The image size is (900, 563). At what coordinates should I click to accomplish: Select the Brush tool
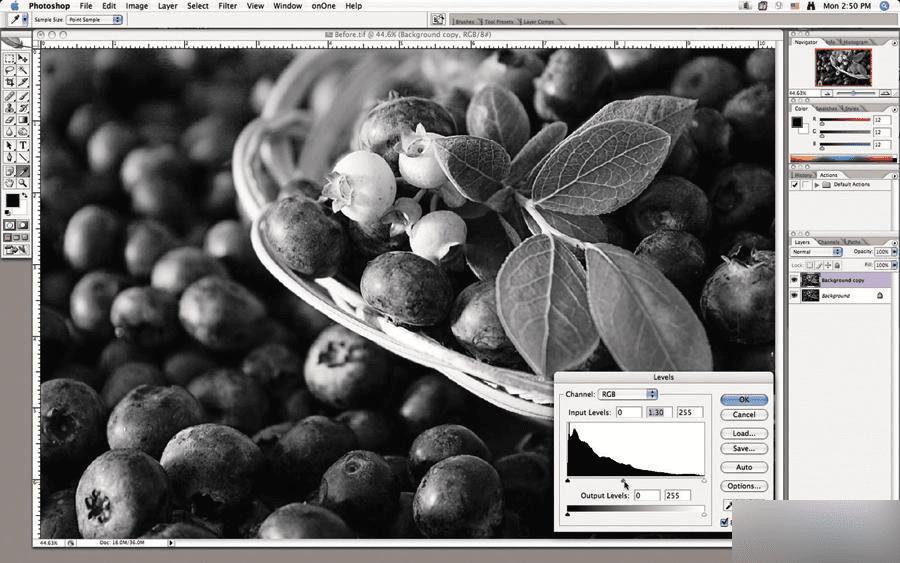[x=22, y=96]
